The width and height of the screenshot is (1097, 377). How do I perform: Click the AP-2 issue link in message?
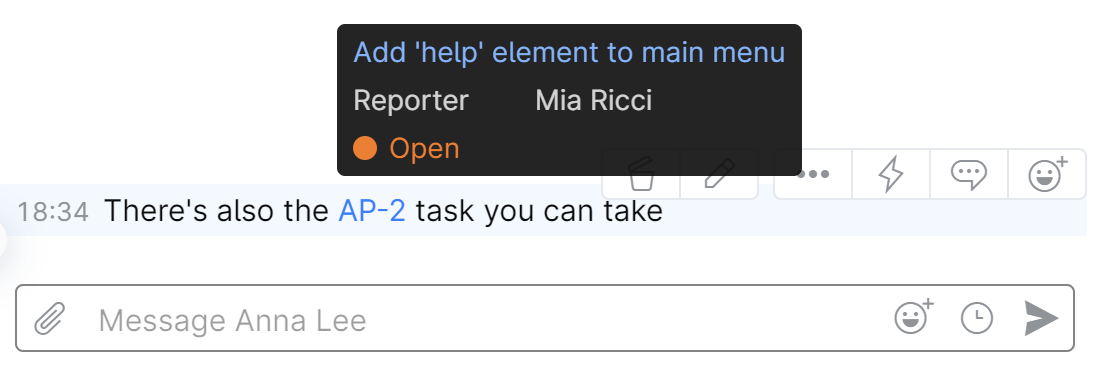(371, 211)
